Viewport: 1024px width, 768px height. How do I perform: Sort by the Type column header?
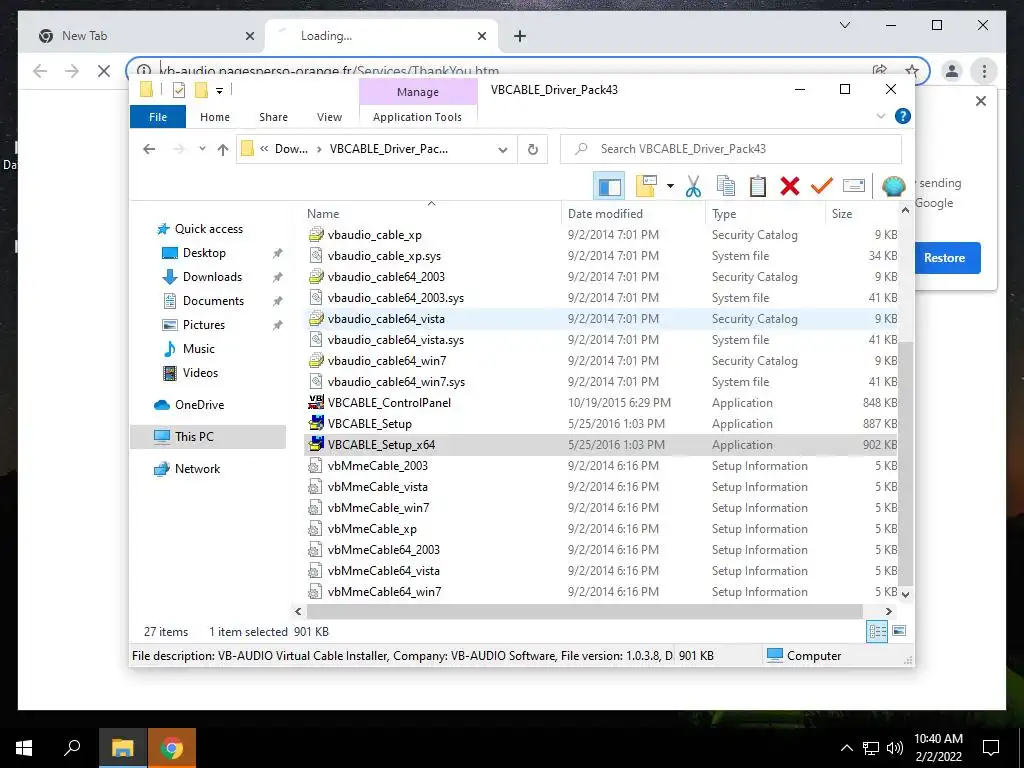[x=765, y=214]
